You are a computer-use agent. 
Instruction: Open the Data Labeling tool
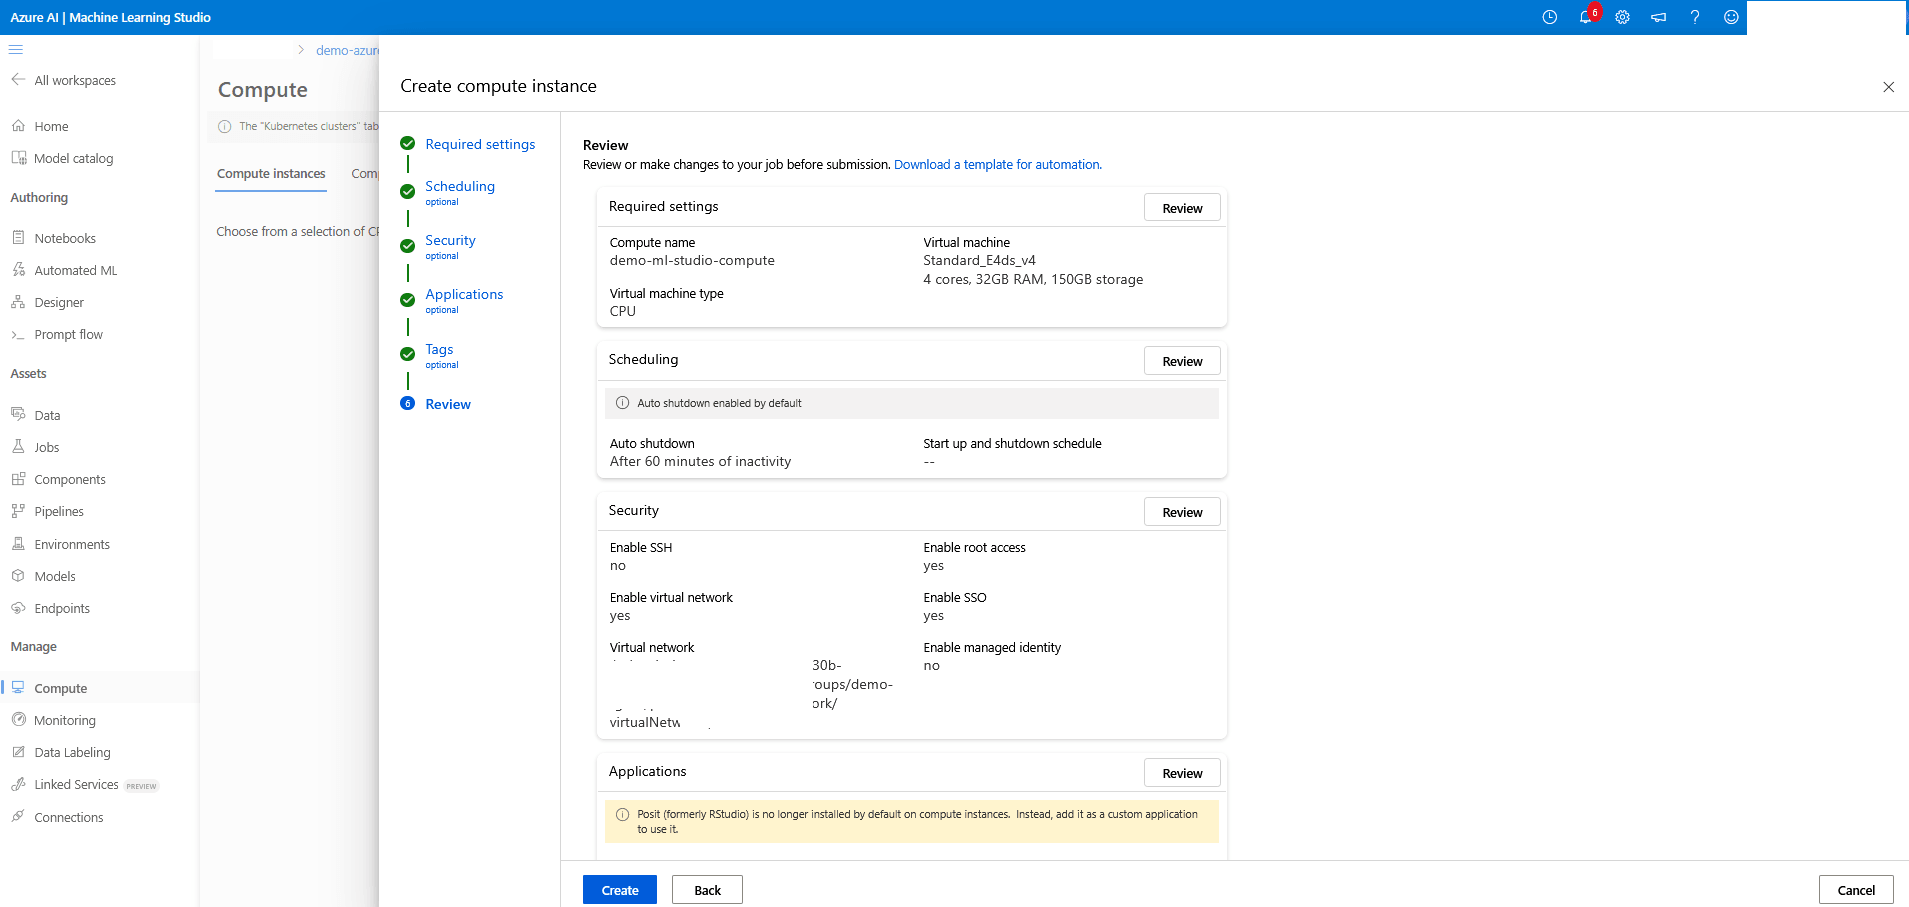pyautogui.click(x=71, y=752)
